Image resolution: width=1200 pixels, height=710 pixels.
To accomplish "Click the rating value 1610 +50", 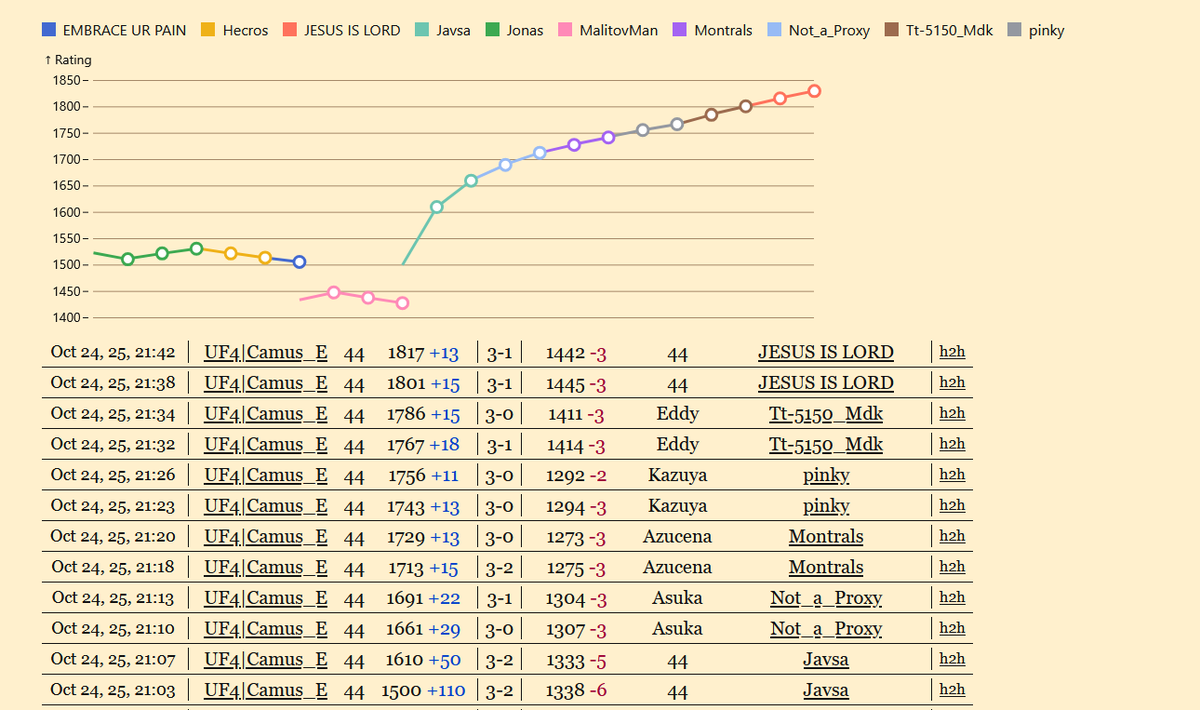I will 423,660.
